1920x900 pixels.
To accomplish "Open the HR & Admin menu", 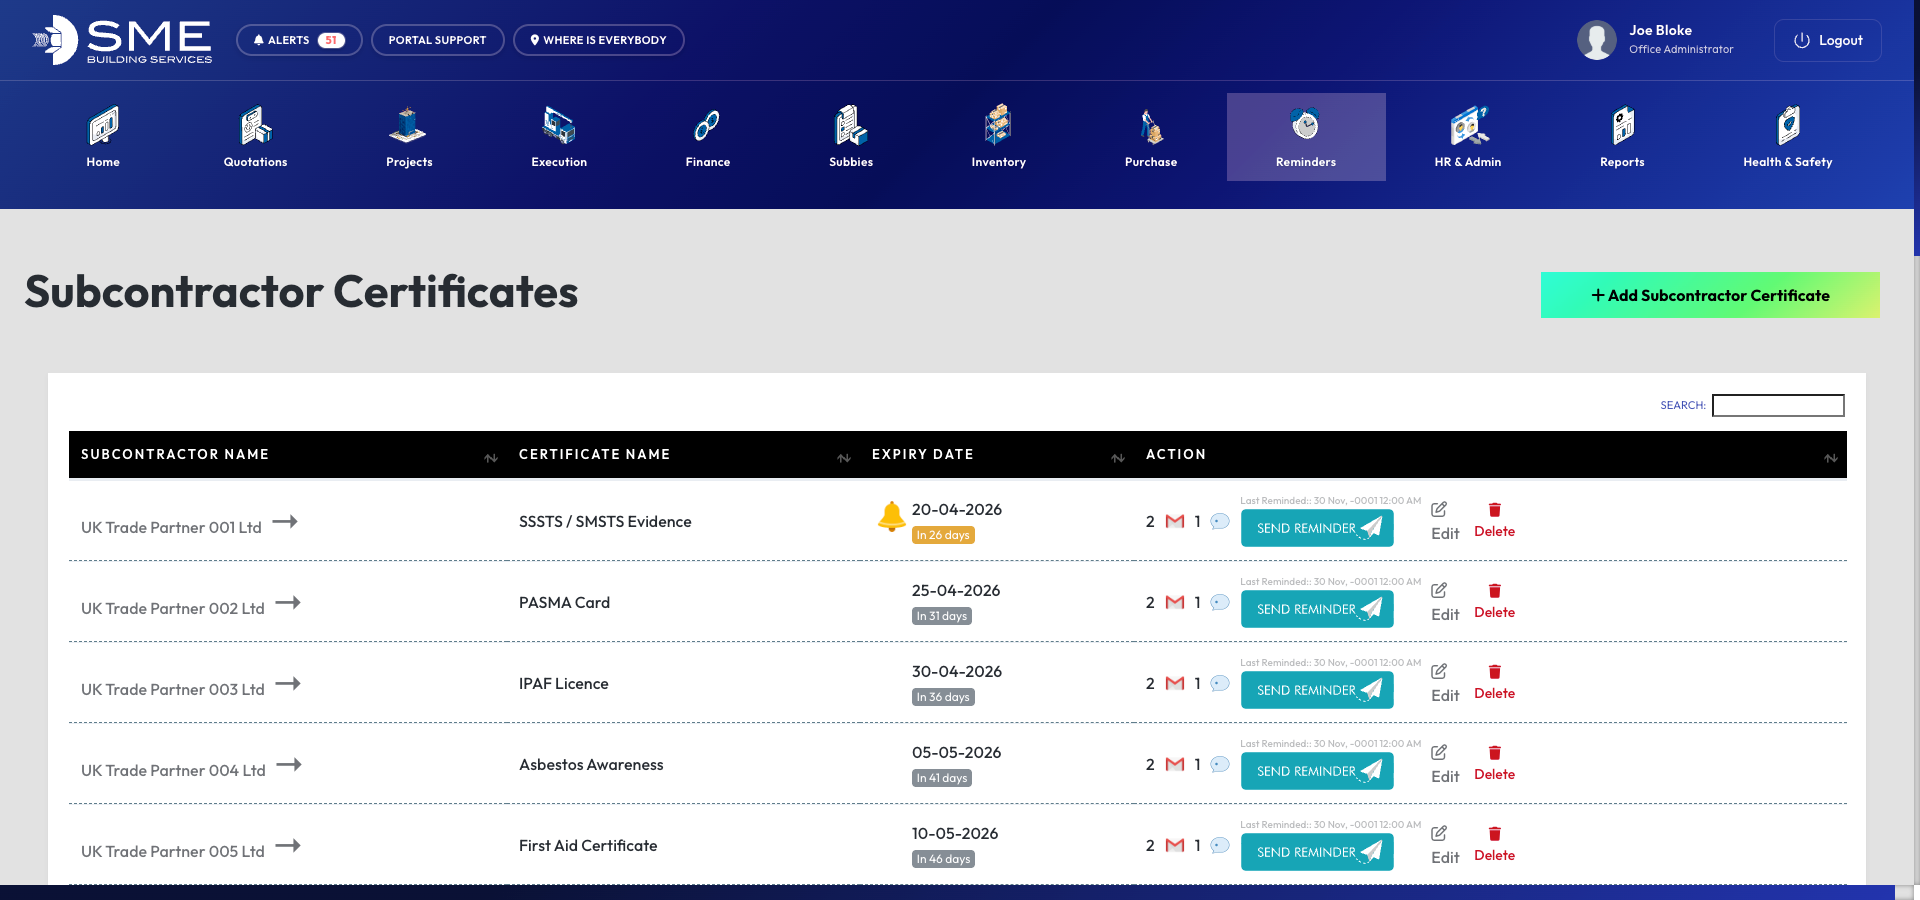I will 1467,137.
